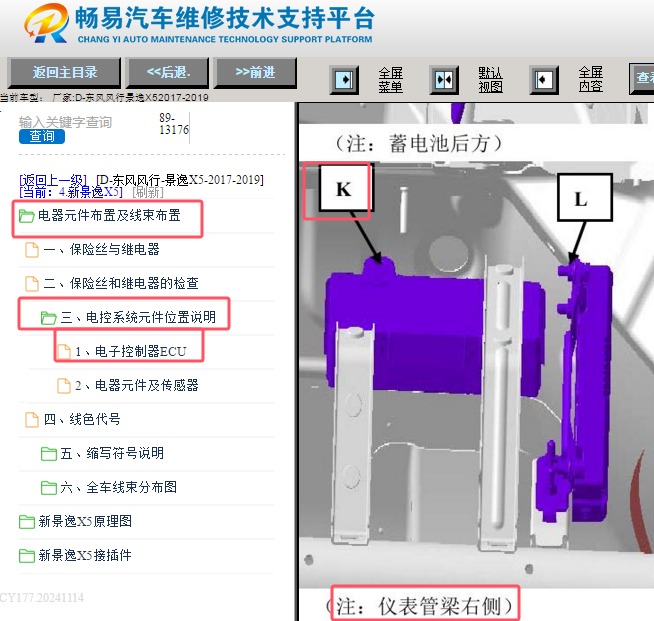Go back with the <<后退 button

168,73
